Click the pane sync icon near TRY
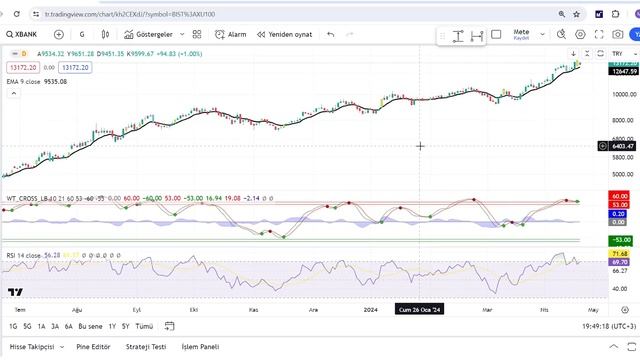 click(x=600, y=53)
